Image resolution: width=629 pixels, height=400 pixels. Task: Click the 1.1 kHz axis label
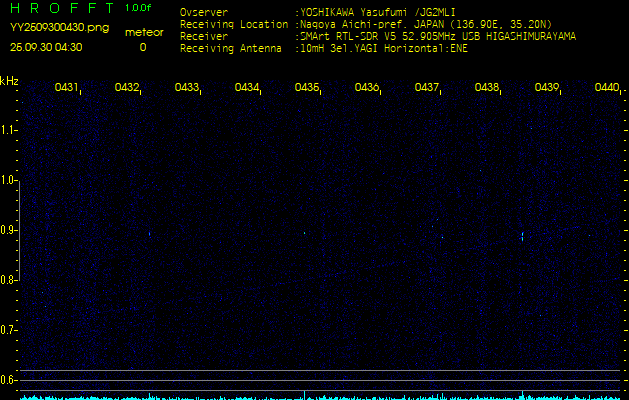click(7, 130)
